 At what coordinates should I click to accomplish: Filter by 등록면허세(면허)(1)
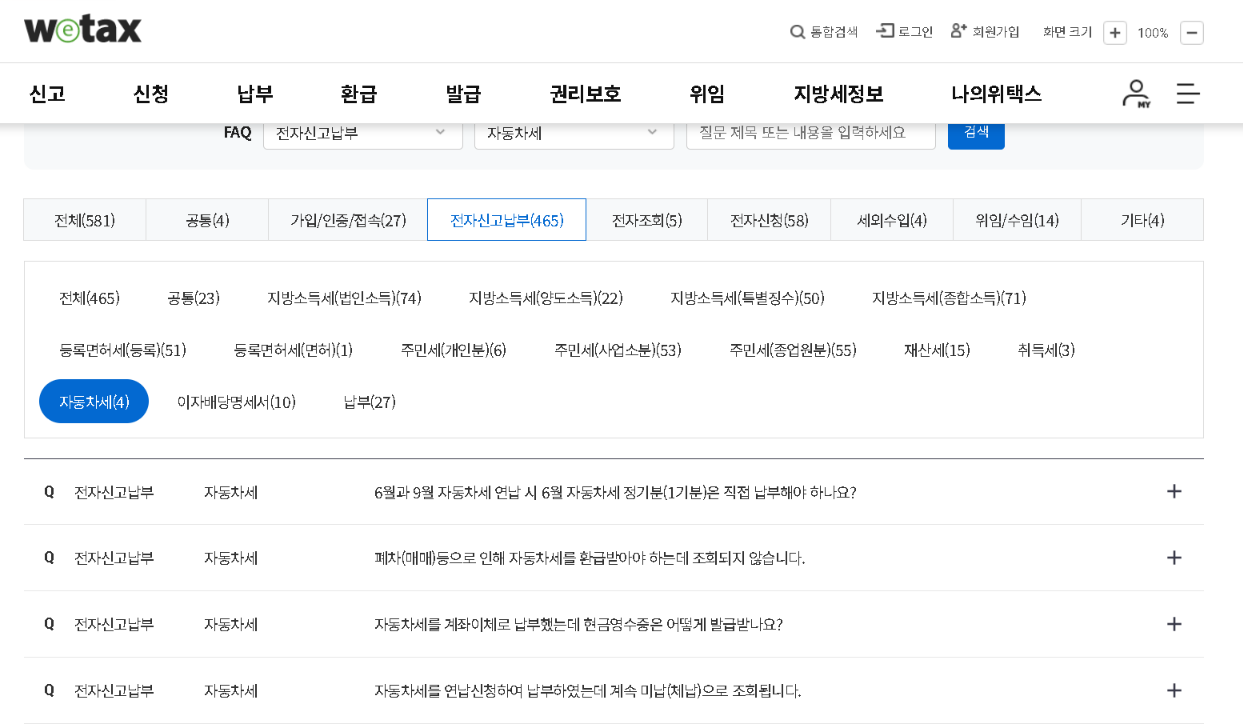[293, 350]
